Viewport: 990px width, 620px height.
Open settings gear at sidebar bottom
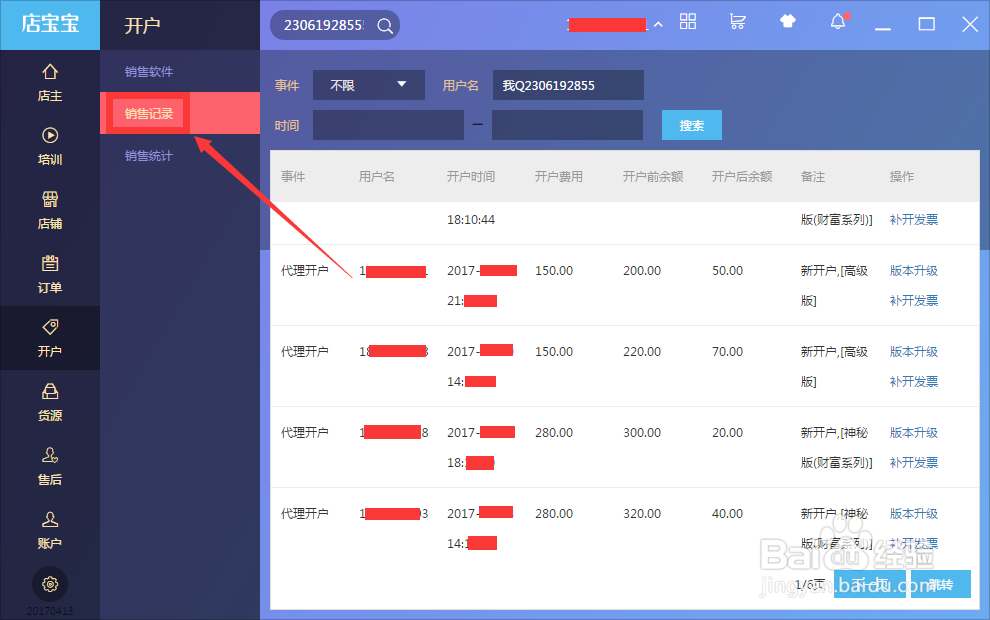50,585
